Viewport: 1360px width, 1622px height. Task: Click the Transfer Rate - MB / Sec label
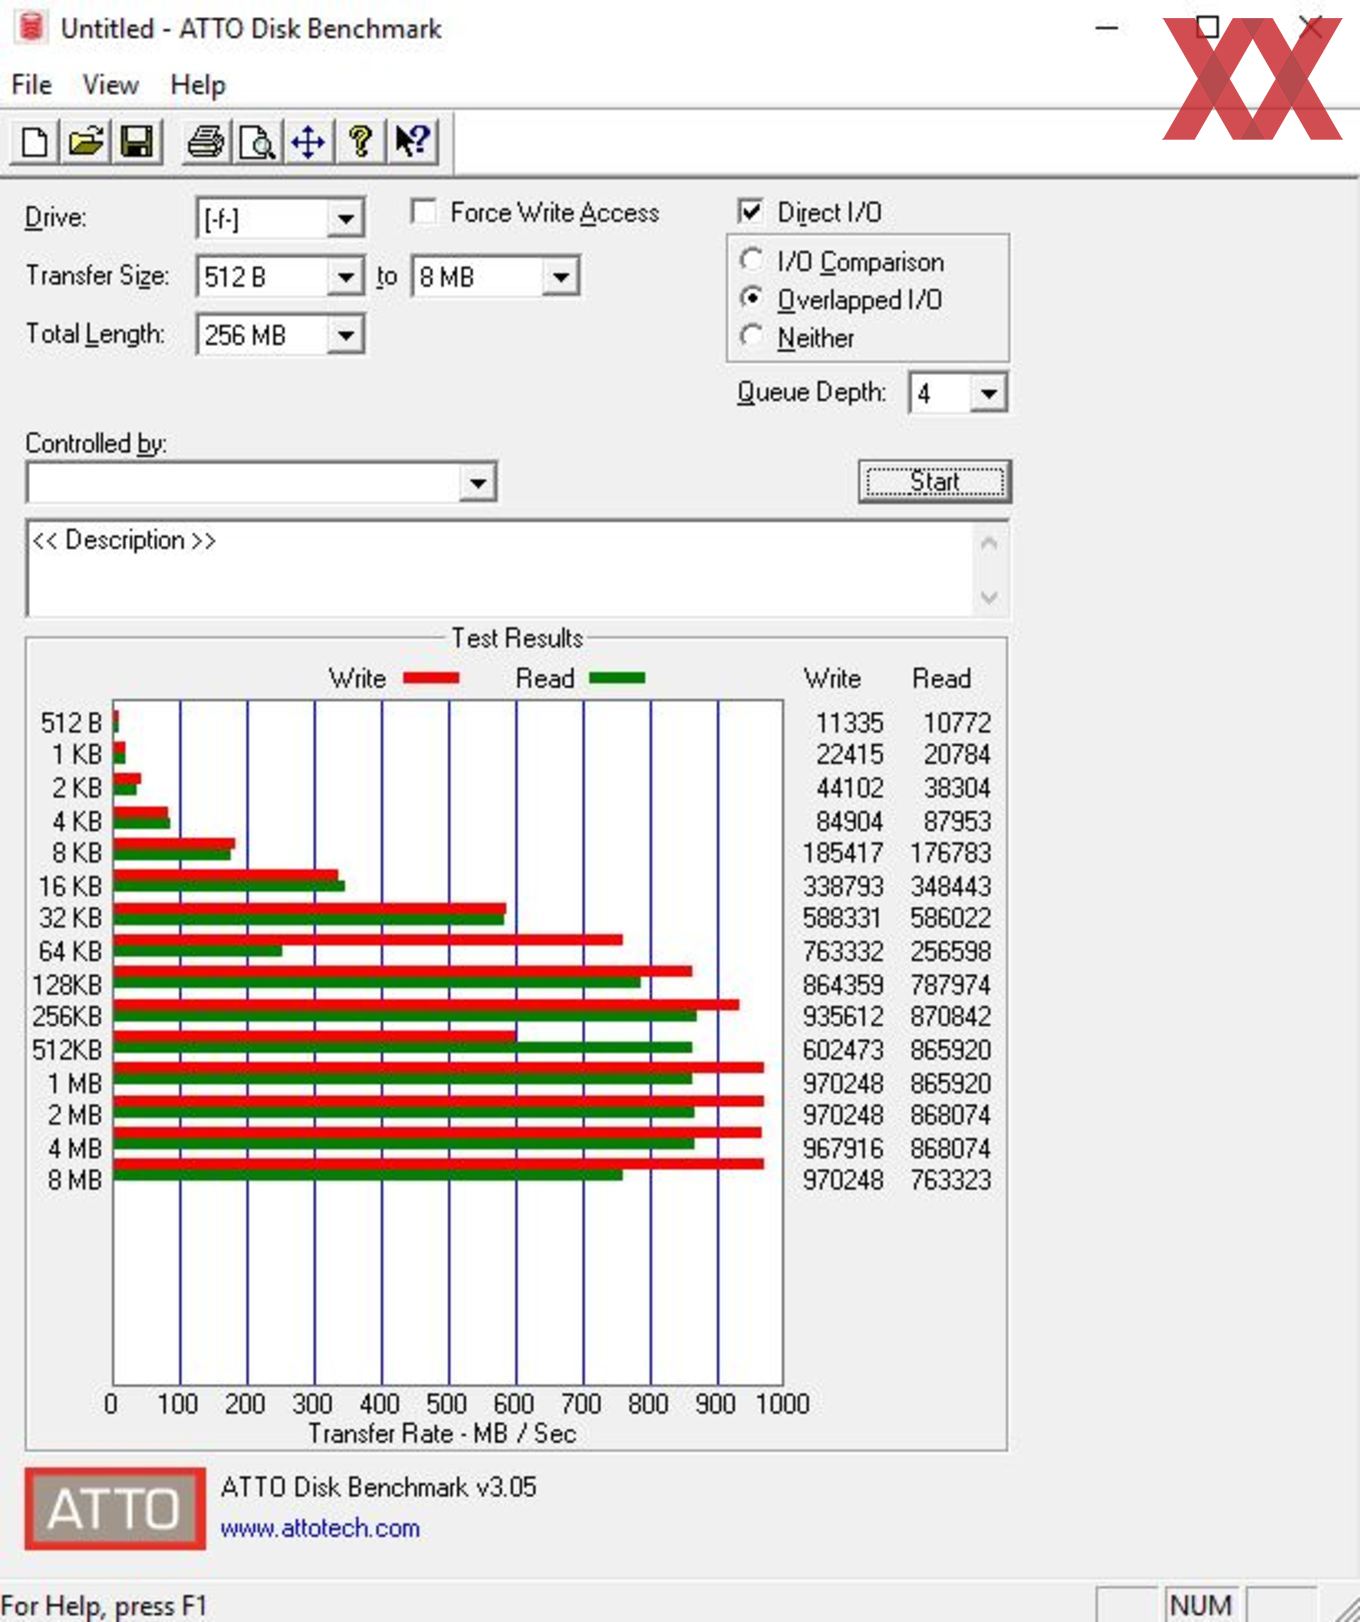coord(442,1433)
